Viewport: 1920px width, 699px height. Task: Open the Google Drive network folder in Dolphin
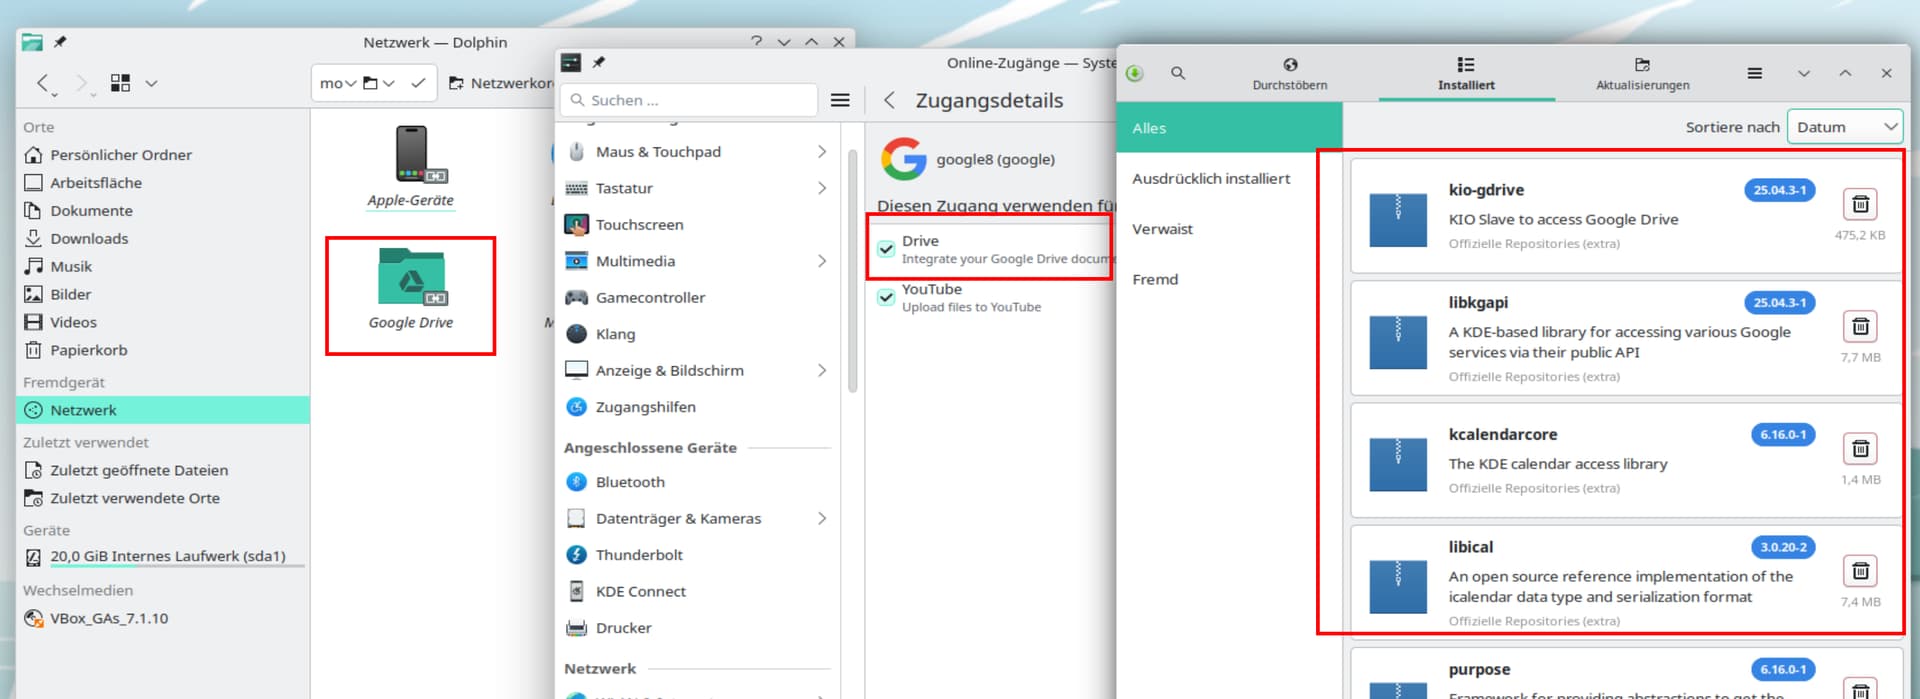tap(411, 289)
